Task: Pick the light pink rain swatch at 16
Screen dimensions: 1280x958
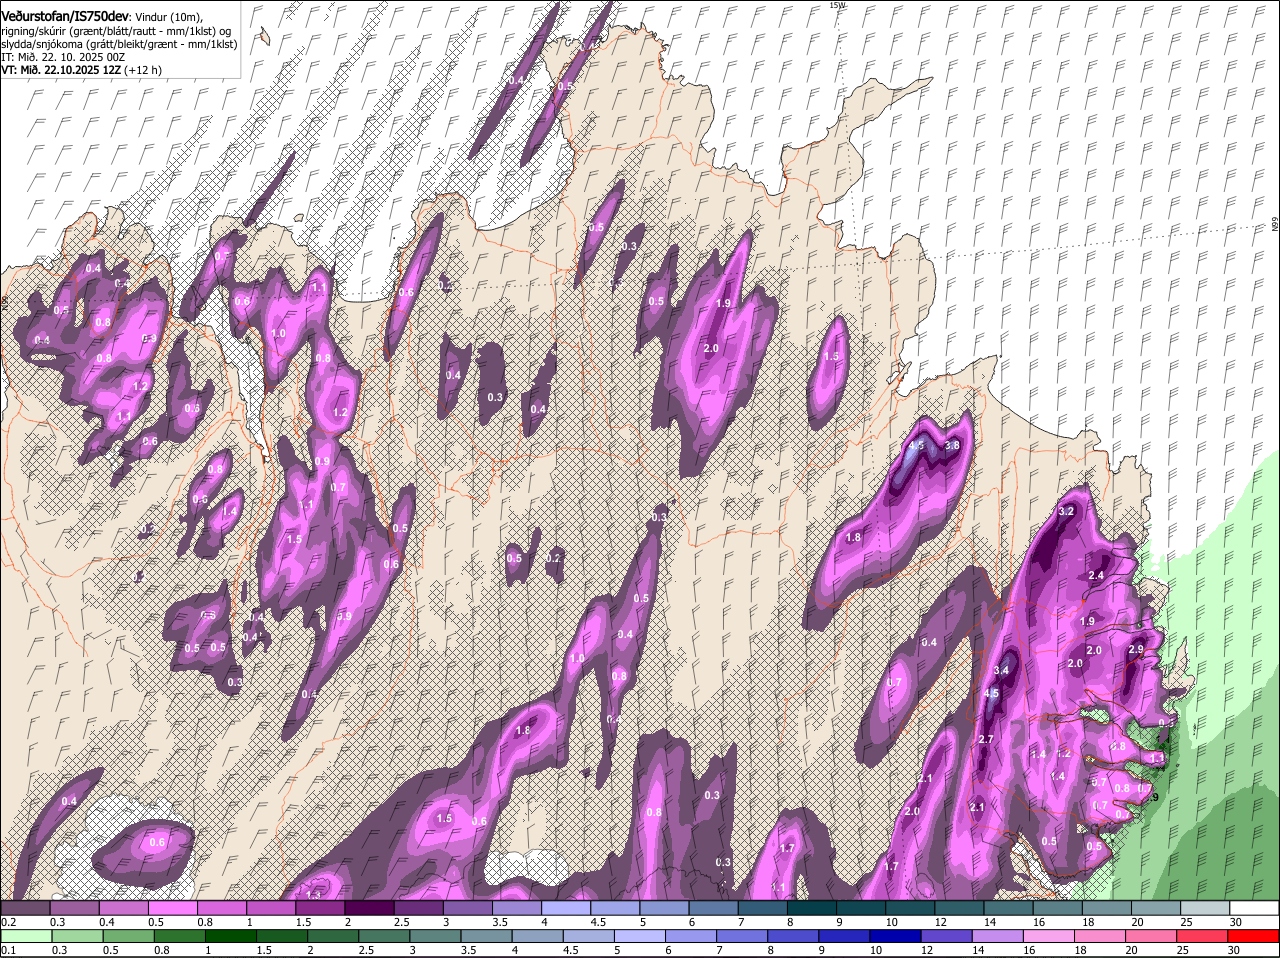Action: pyautogui.click(x=1051, y=936)
